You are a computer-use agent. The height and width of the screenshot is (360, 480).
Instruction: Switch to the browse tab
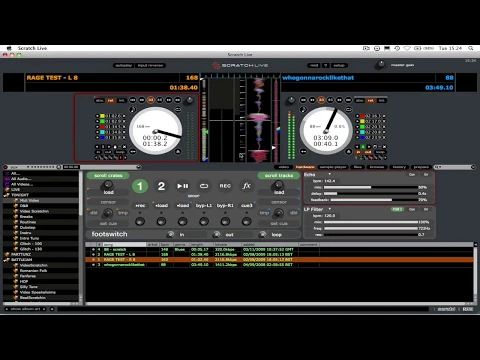[x=377, y=167]
